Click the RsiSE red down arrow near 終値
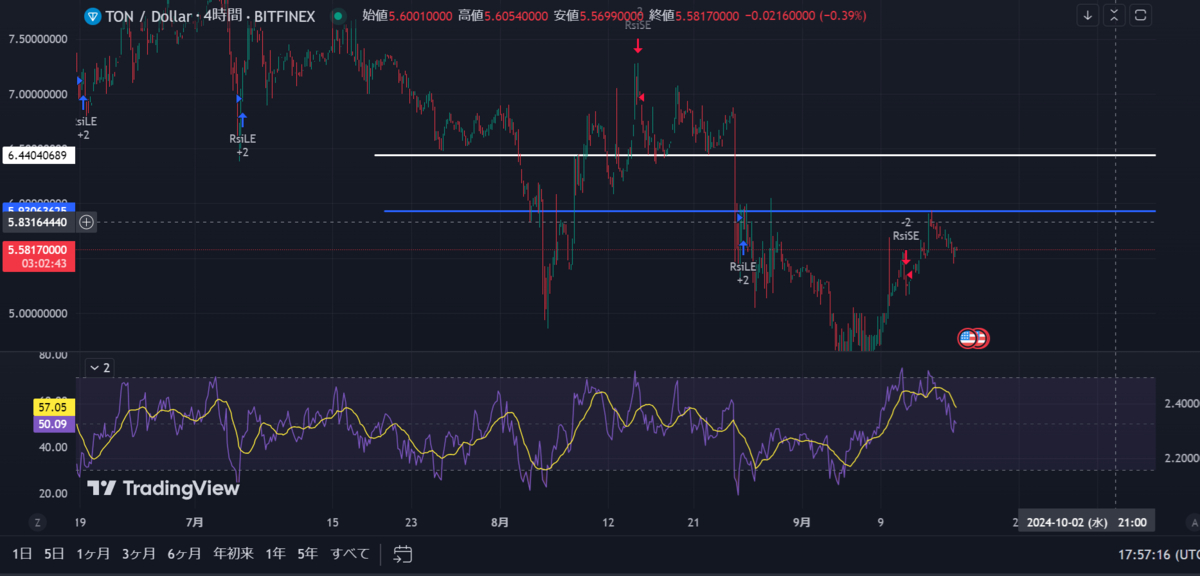This screenshot has height=576, width=1200. pyautogui.click(x=637, y=45)
